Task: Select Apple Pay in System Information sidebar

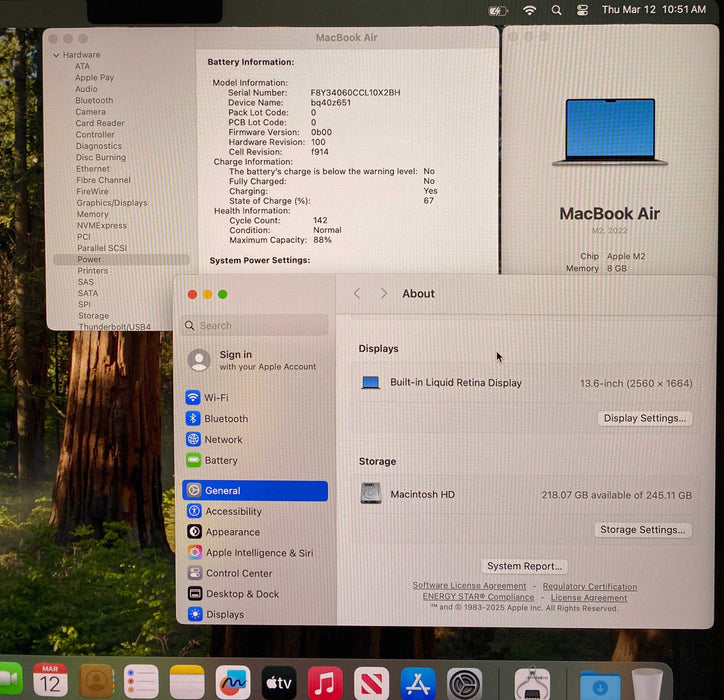Action: coord(95,78)
